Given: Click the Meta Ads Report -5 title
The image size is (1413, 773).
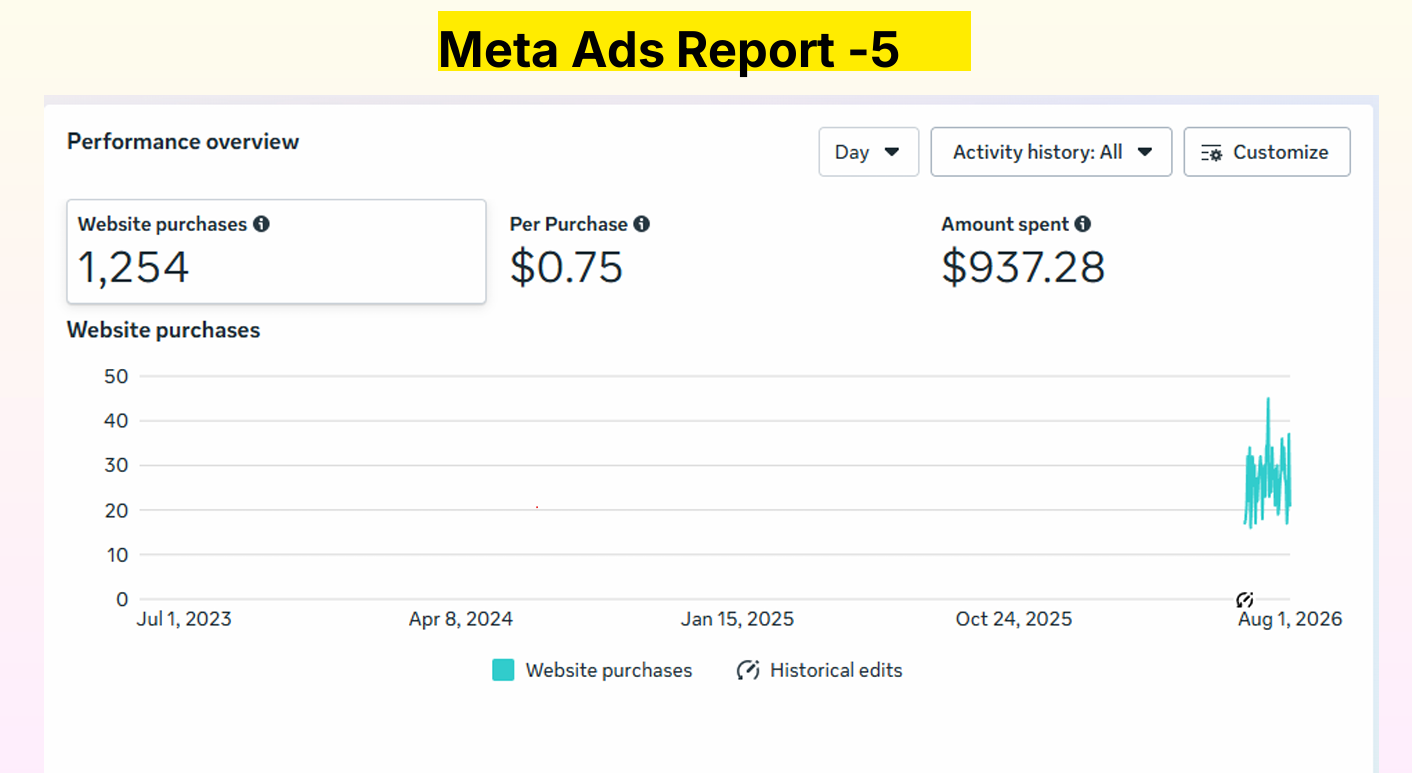Looking at the screenshot, I should click(x=670, y=48).
